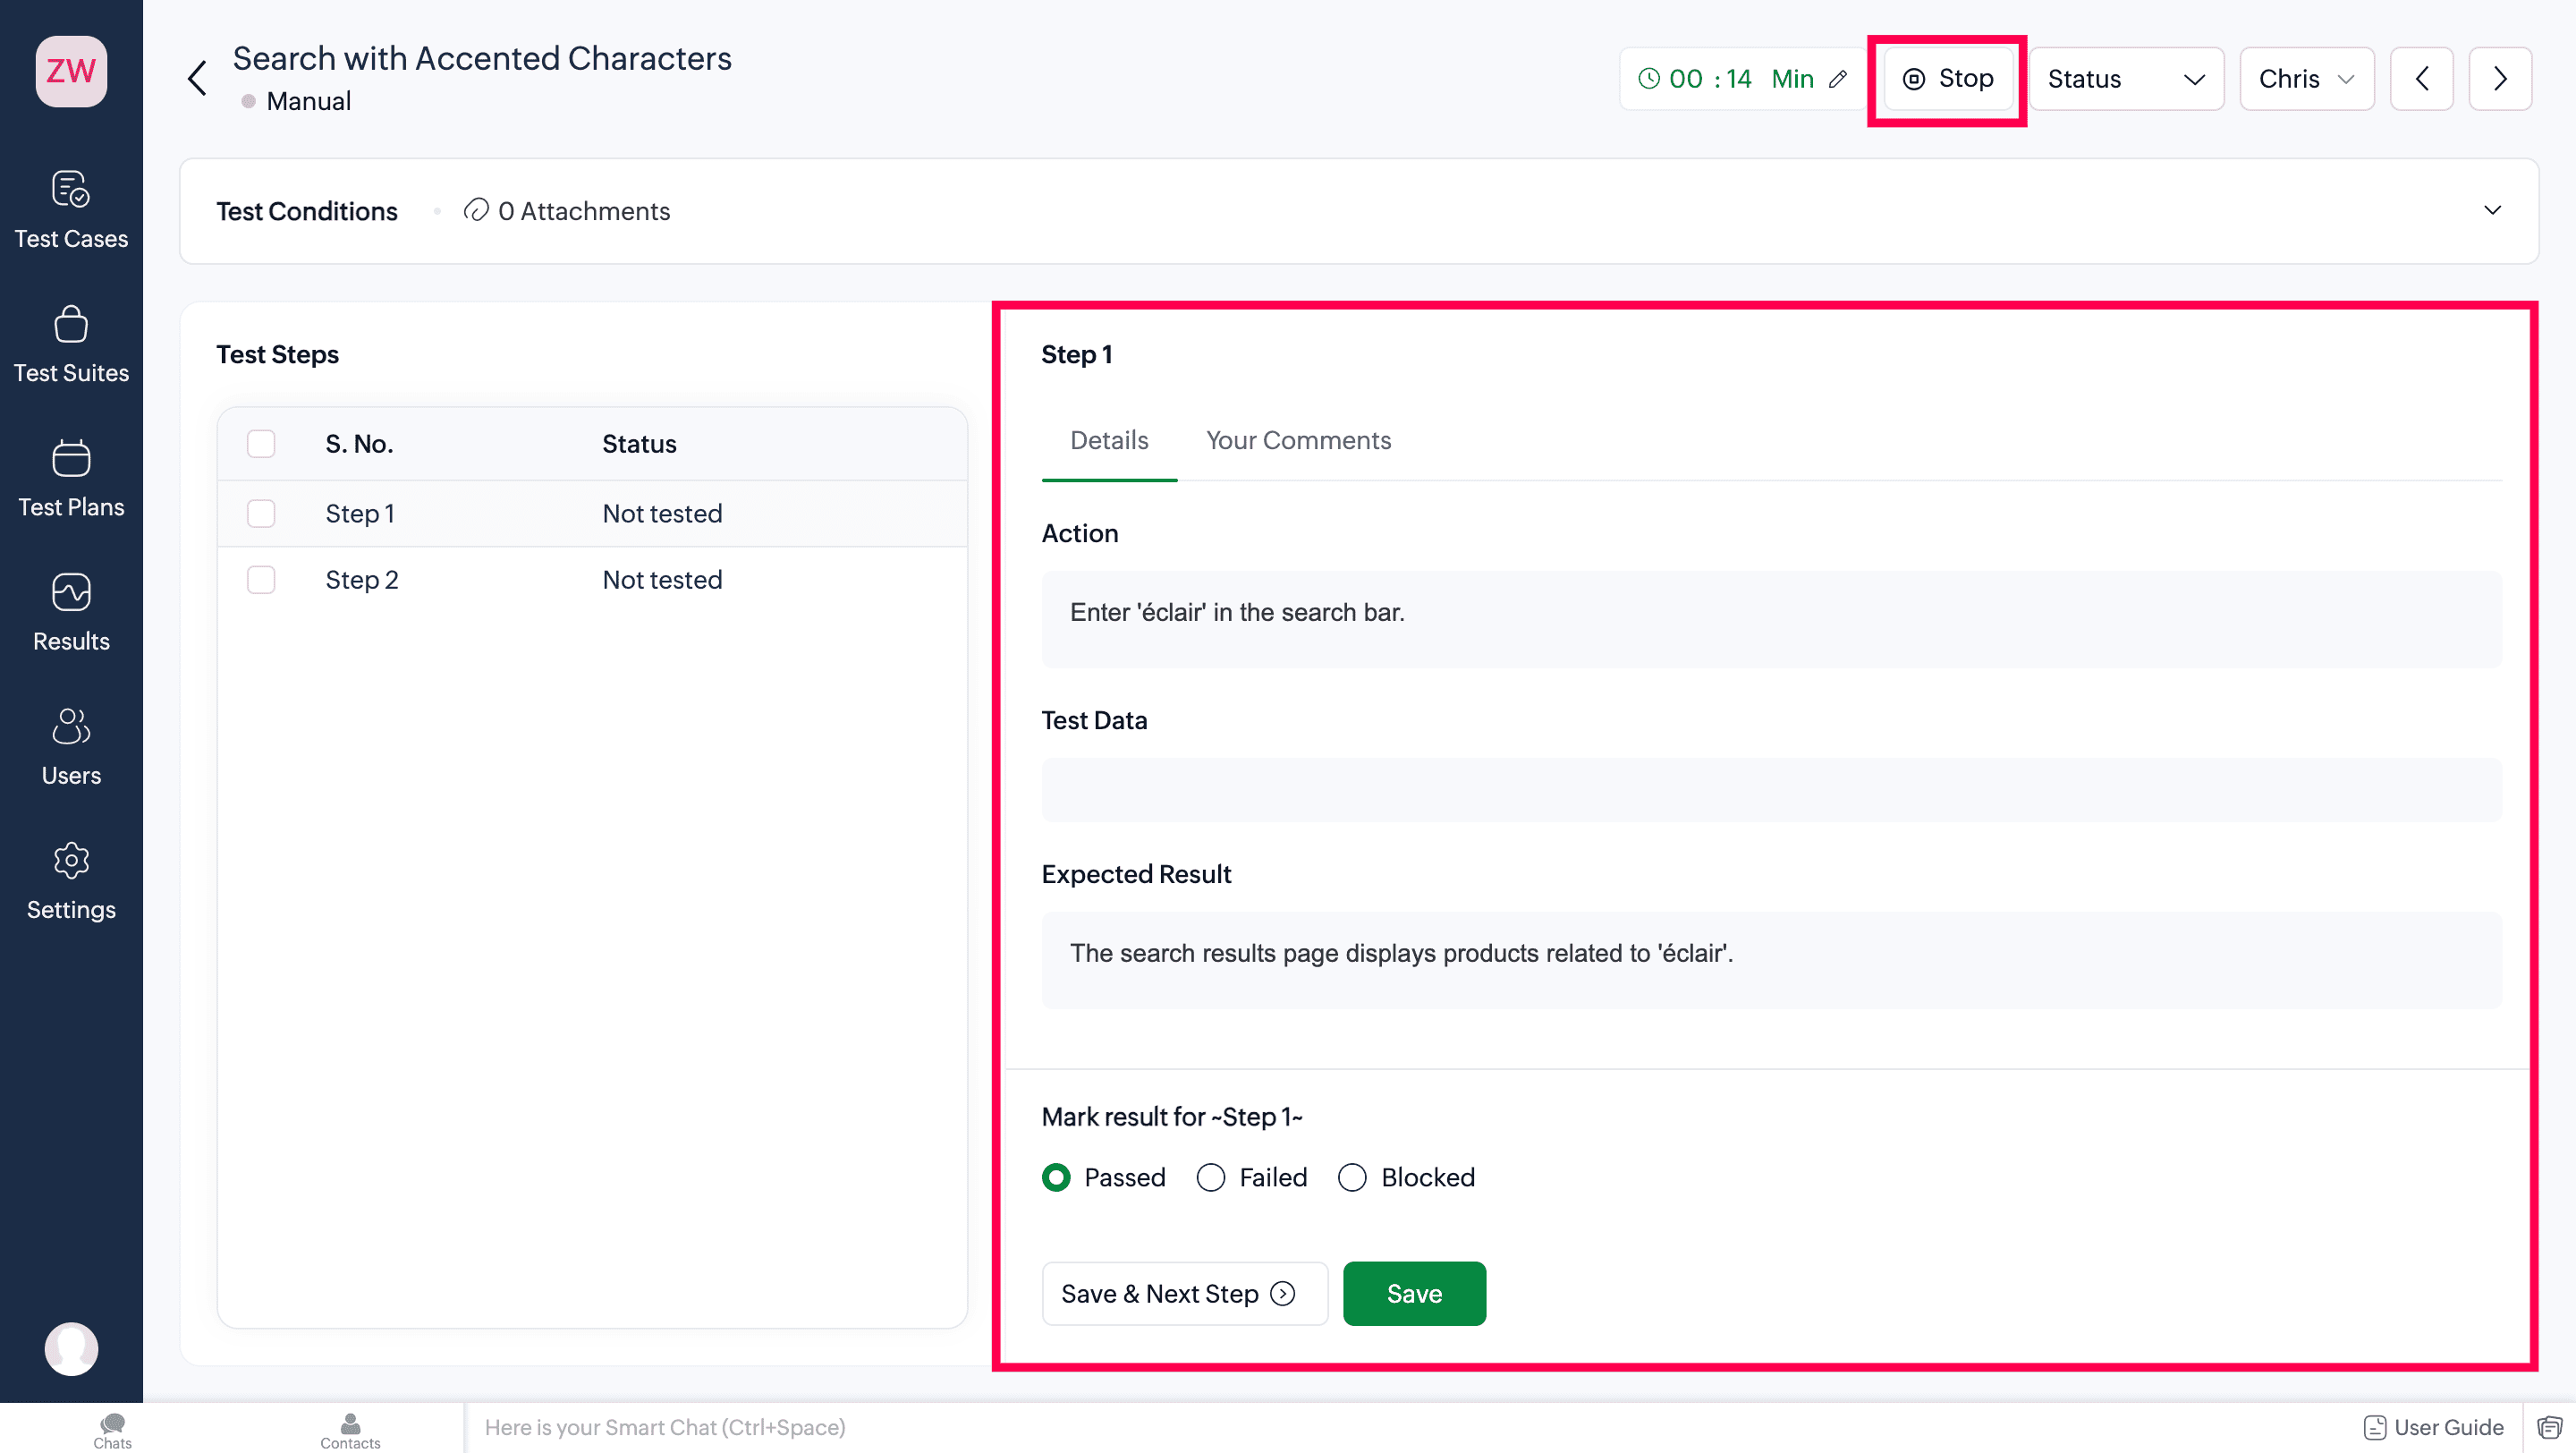This screenshot has width=2576, height=1453.
Task: Select the Blocked radio button
Action: point(1352,1177)
